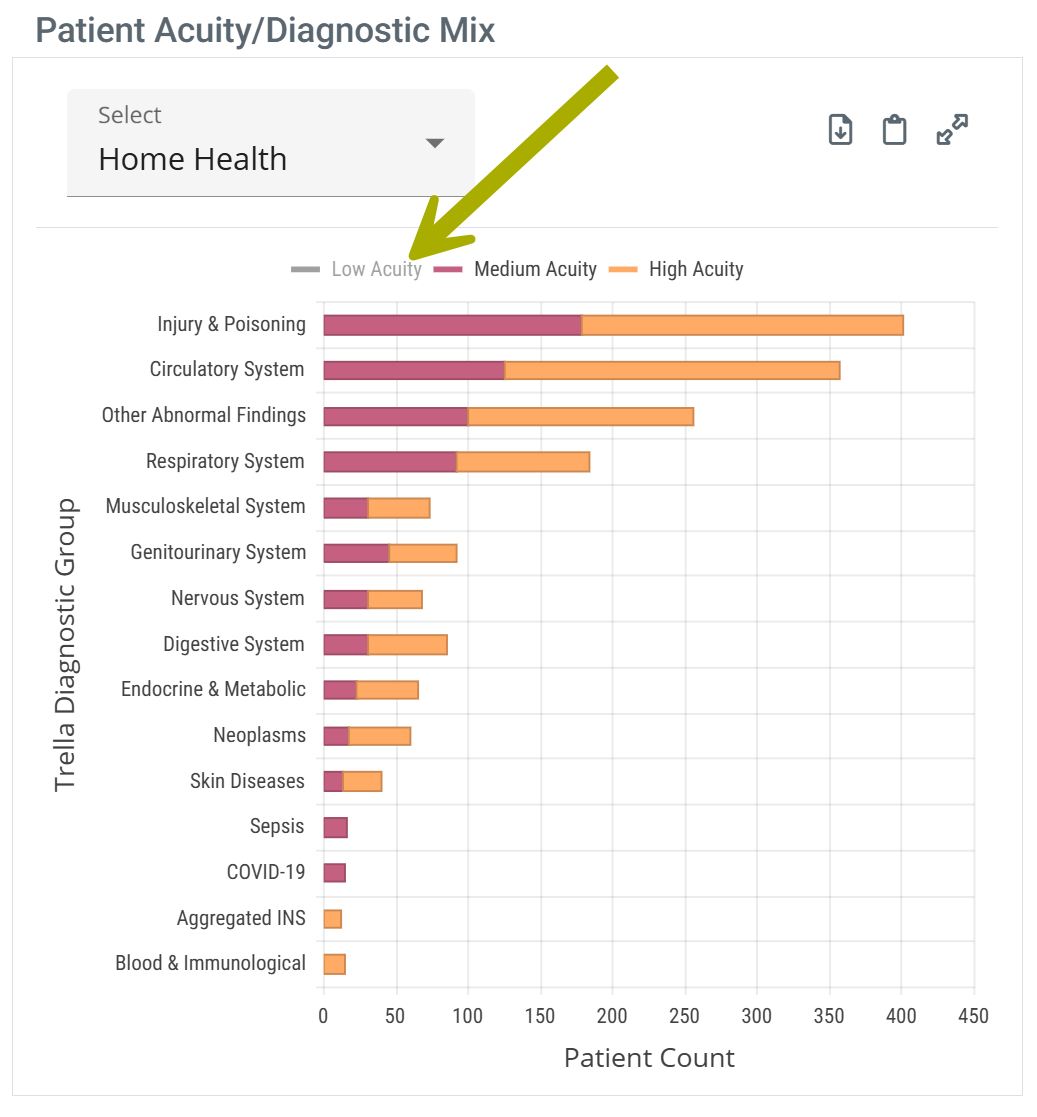Screen dimensions: 1037x1117
Task: Click Respiratory System high acuity segment
Action: point(523,462)
